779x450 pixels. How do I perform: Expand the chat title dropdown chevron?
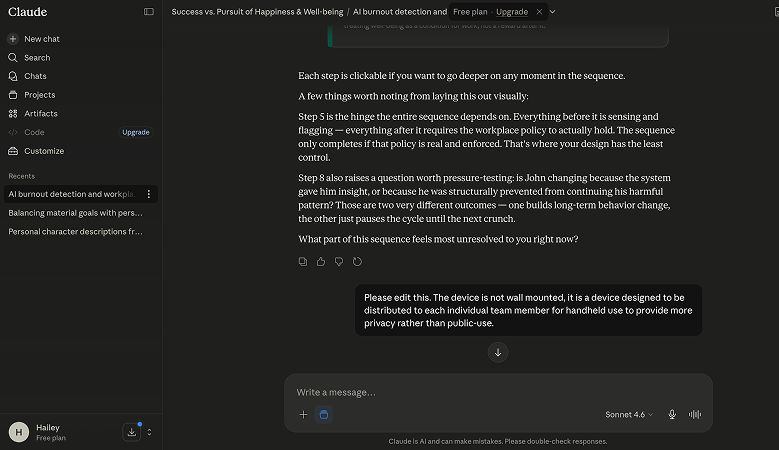tap(552, 11)
